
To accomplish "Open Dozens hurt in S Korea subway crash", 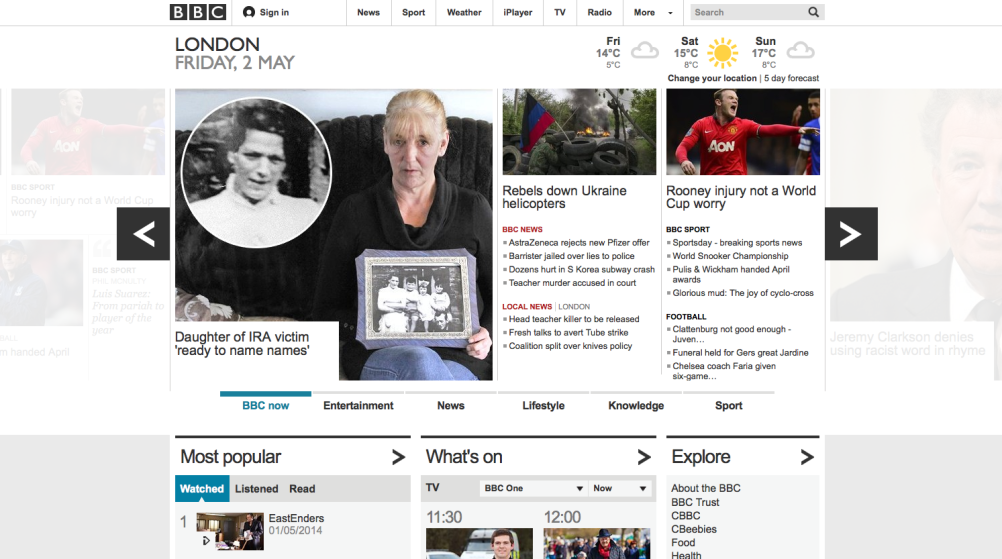I will coord(582,270).
